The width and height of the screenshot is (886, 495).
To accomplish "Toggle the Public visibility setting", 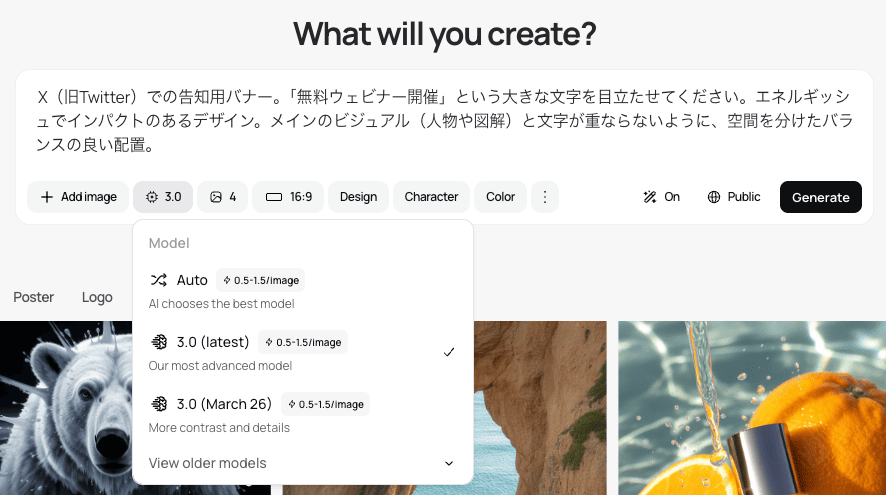I will point(733,197).
